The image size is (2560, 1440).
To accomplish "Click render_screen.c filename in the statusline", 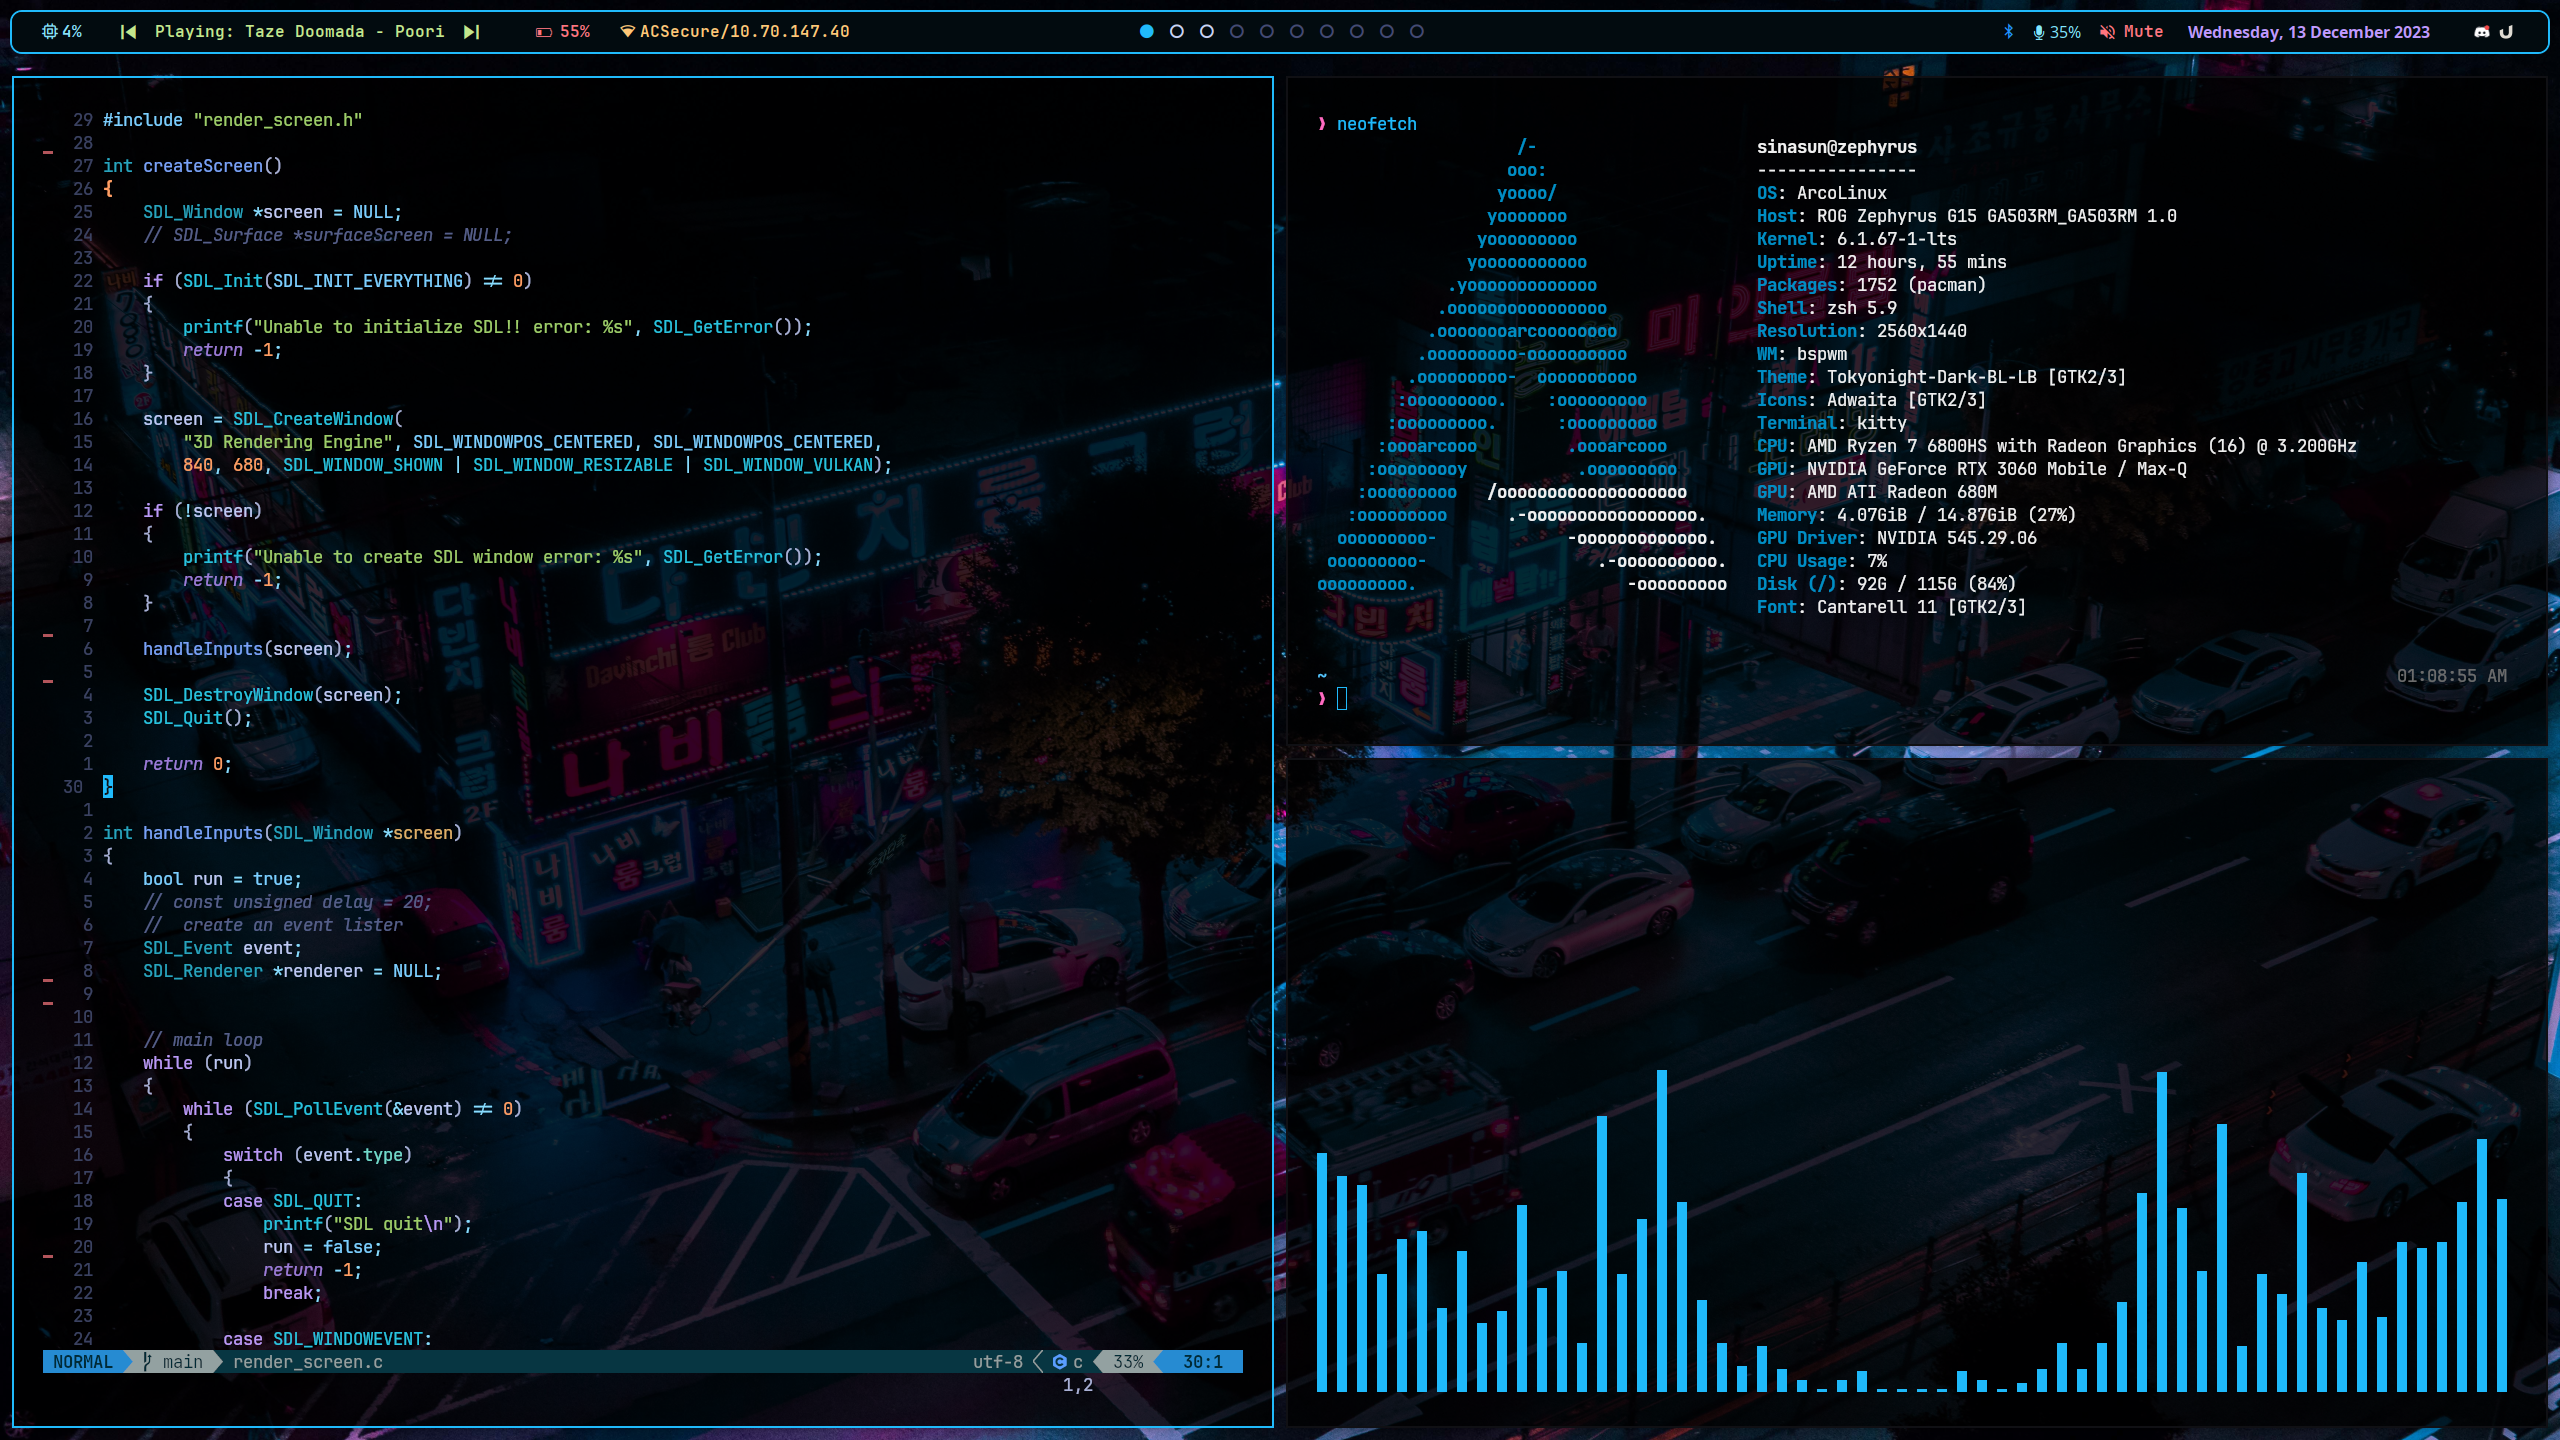I will tap(308, 1362).
